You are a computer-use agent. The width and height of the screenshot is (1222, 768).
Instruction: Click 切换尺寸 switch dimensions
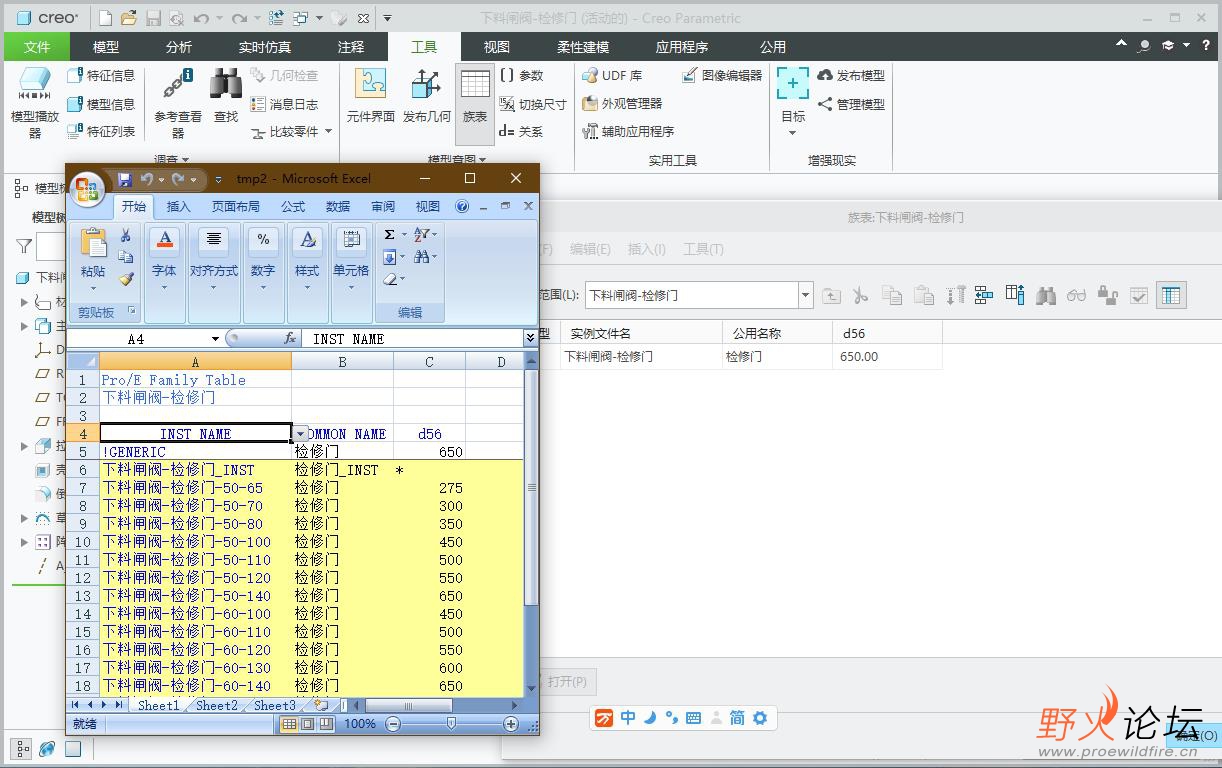[532, 104]
